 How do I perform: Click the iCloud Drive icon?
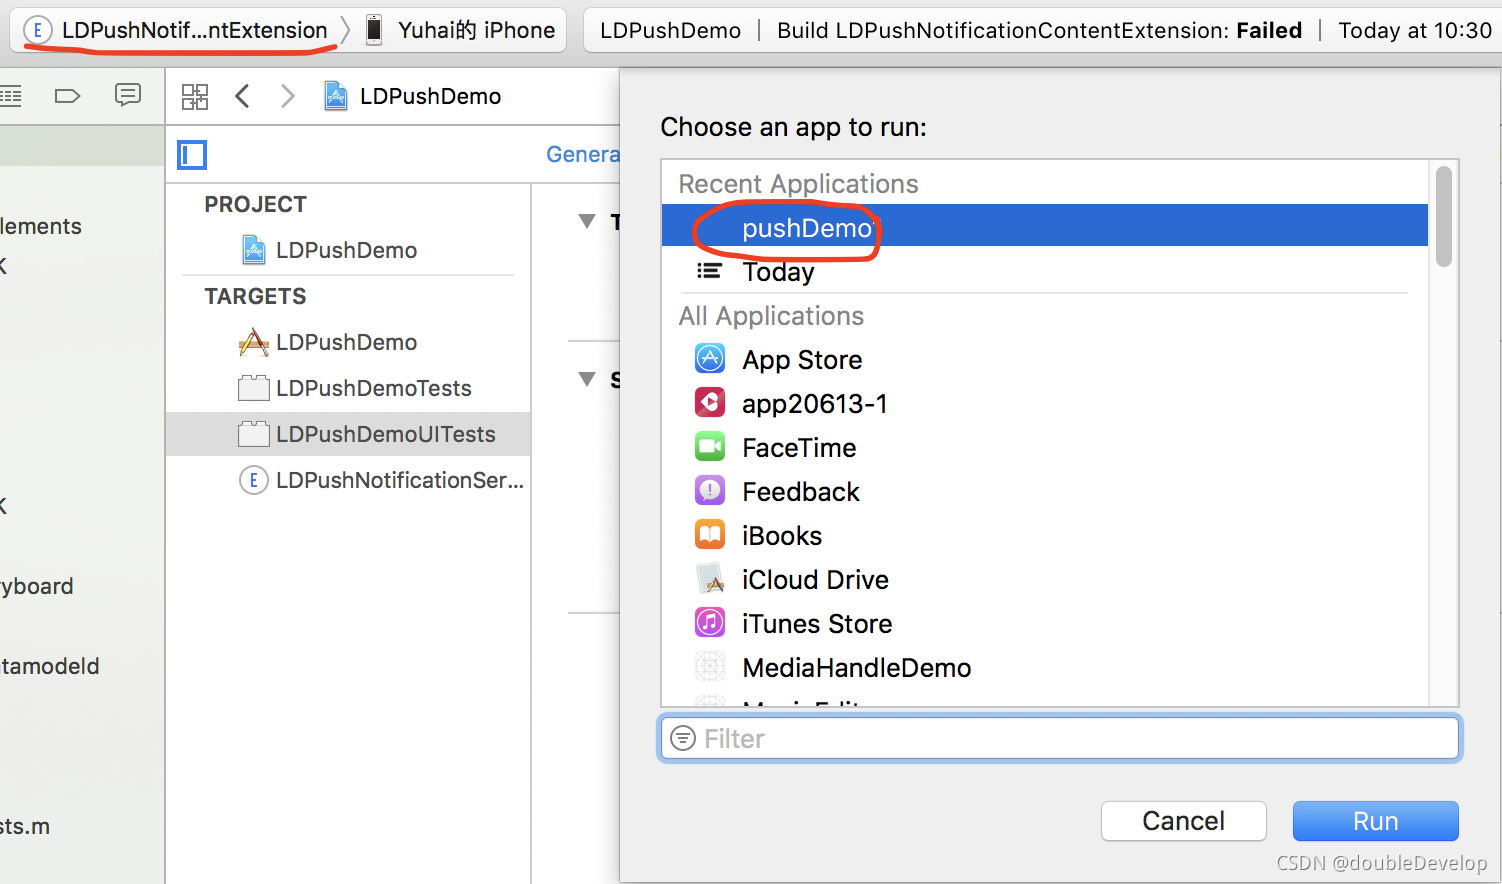point(710,578)
